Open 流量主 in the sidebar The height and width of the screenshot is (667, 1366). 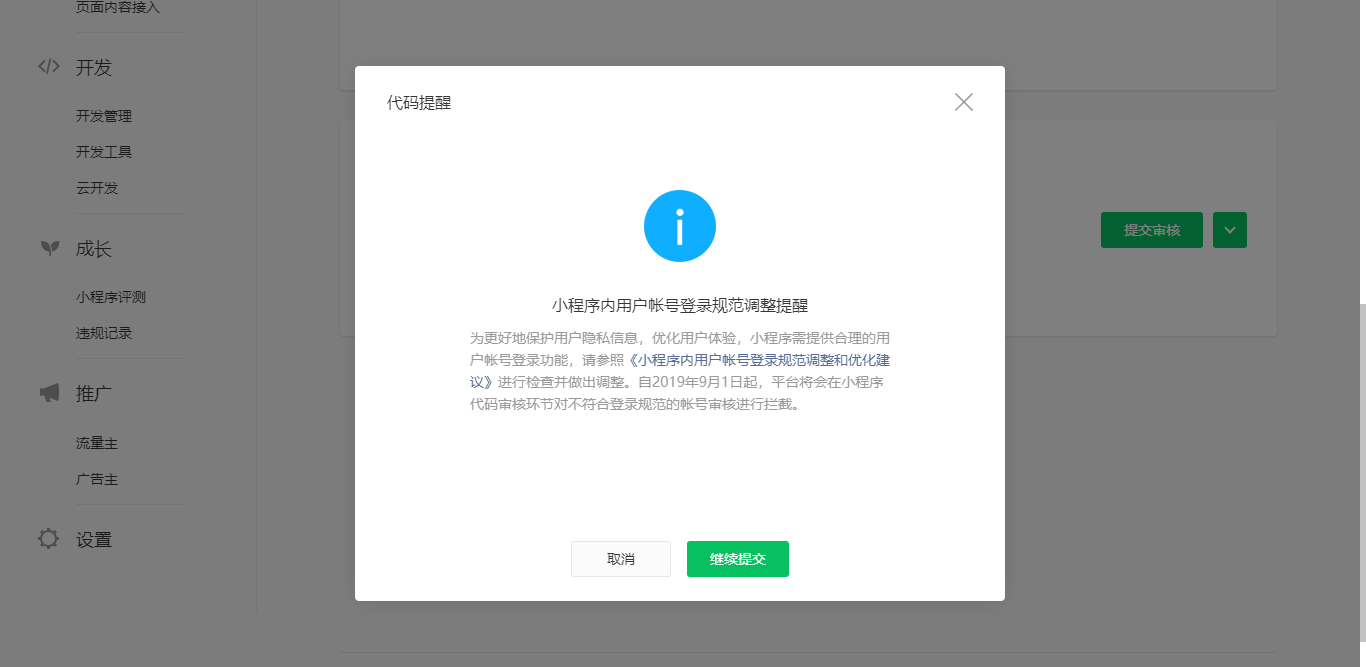(97, 443)
